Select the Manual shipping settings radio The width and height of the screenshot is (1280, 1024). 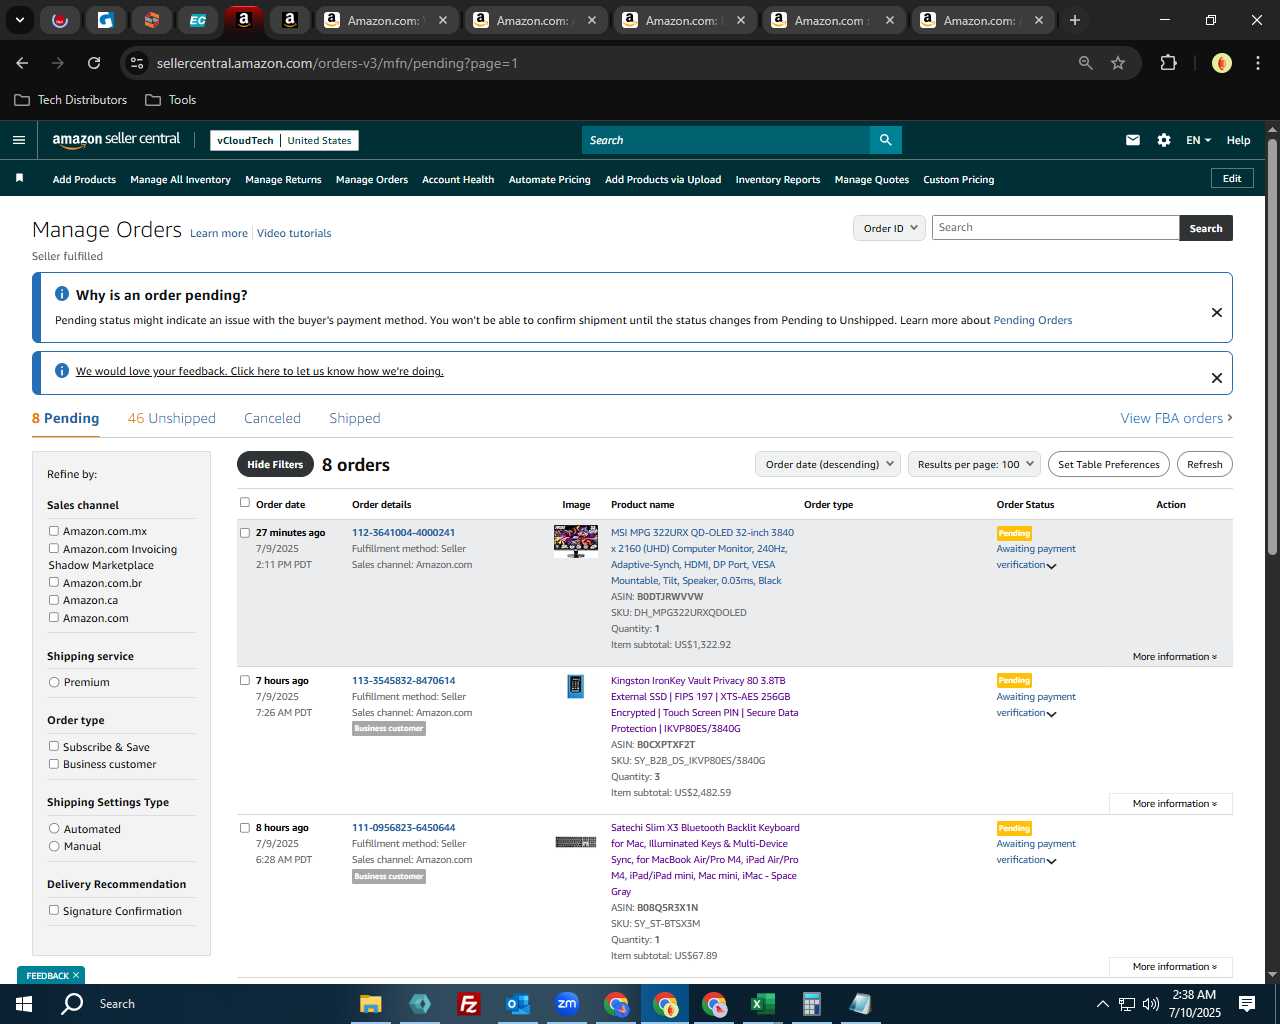click(x=54, y=846)
